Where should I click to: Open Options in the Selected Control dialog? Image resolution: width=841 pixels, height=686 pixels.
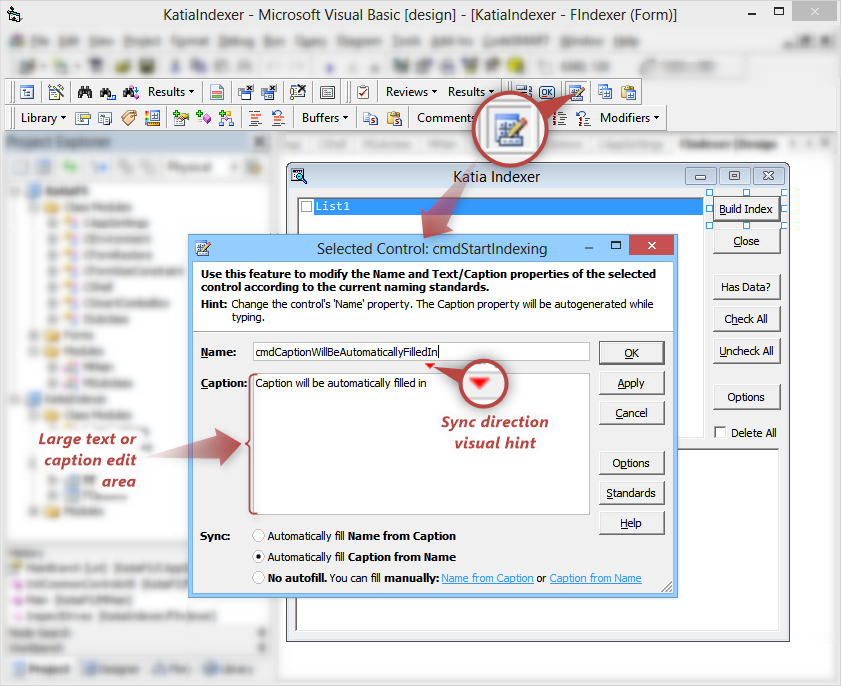pyautogui.click(x=631, y=463)
